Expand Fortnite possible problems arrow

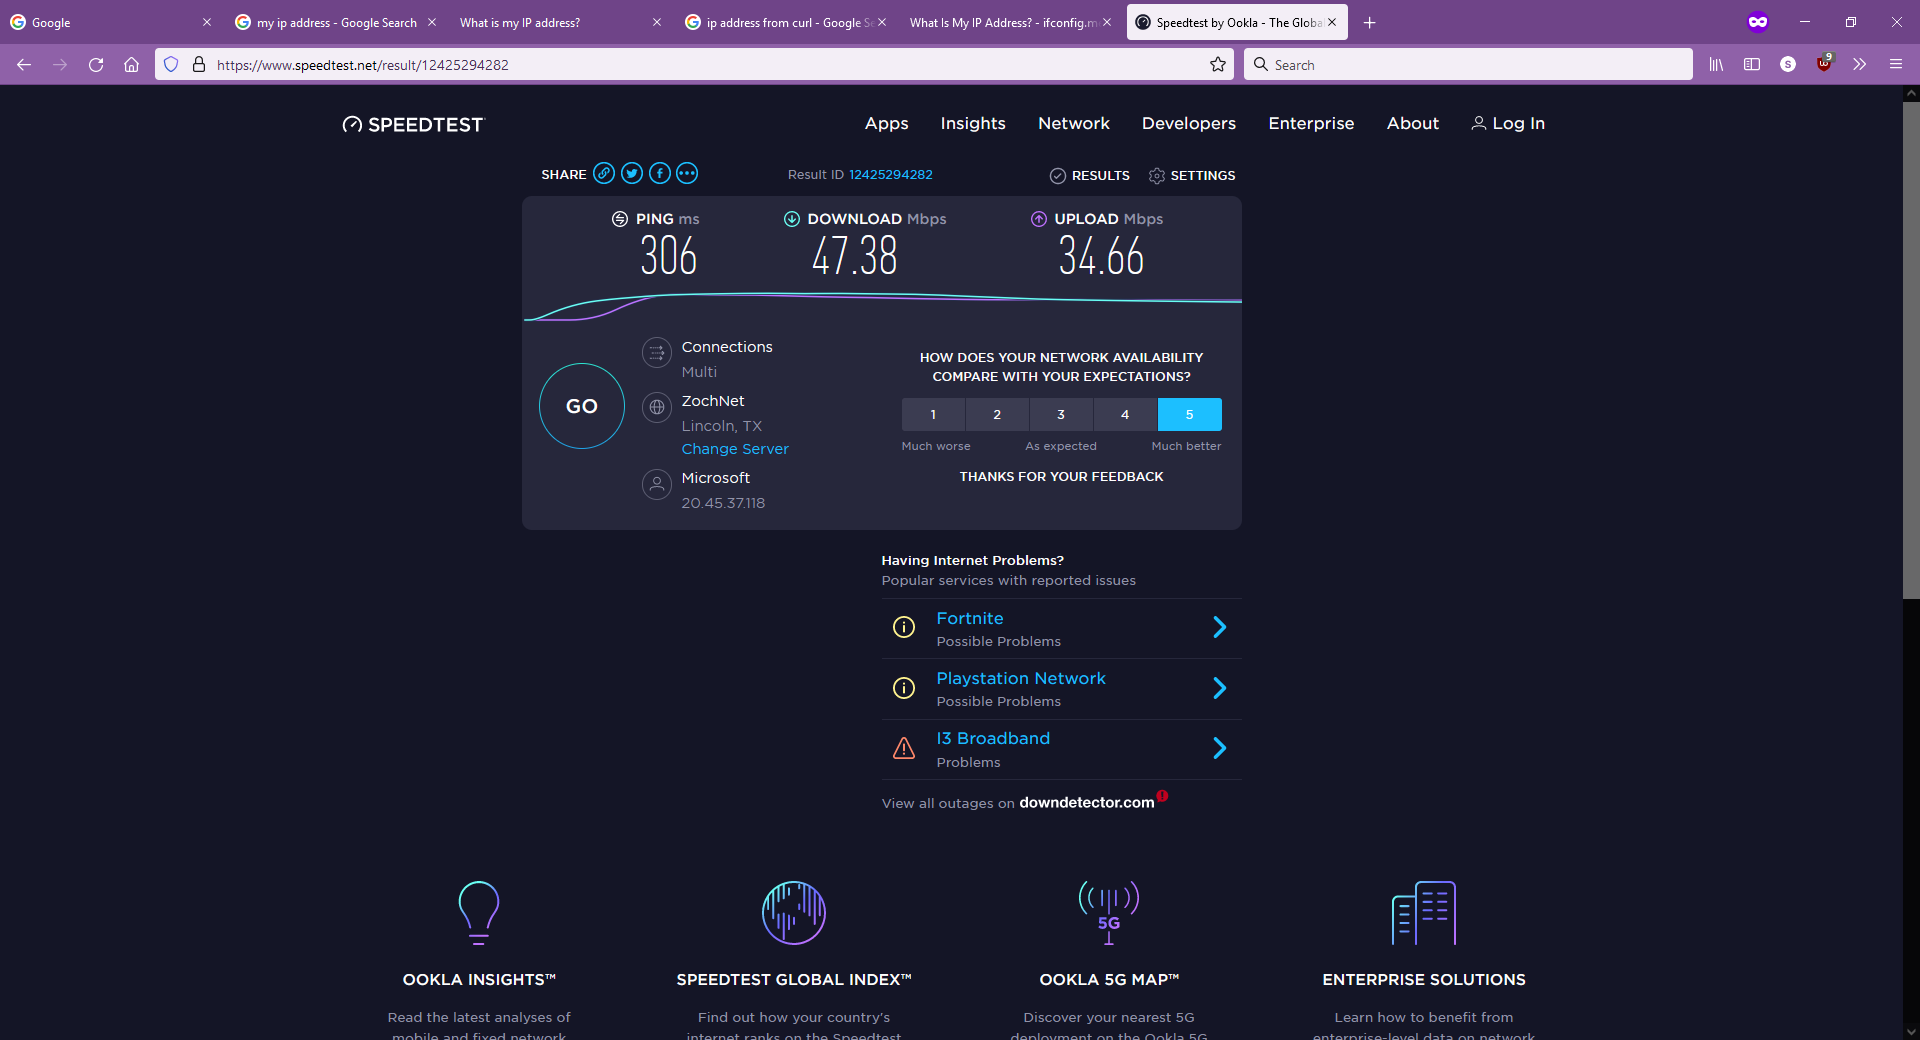pyautogui.click(x=1219, y=627)
